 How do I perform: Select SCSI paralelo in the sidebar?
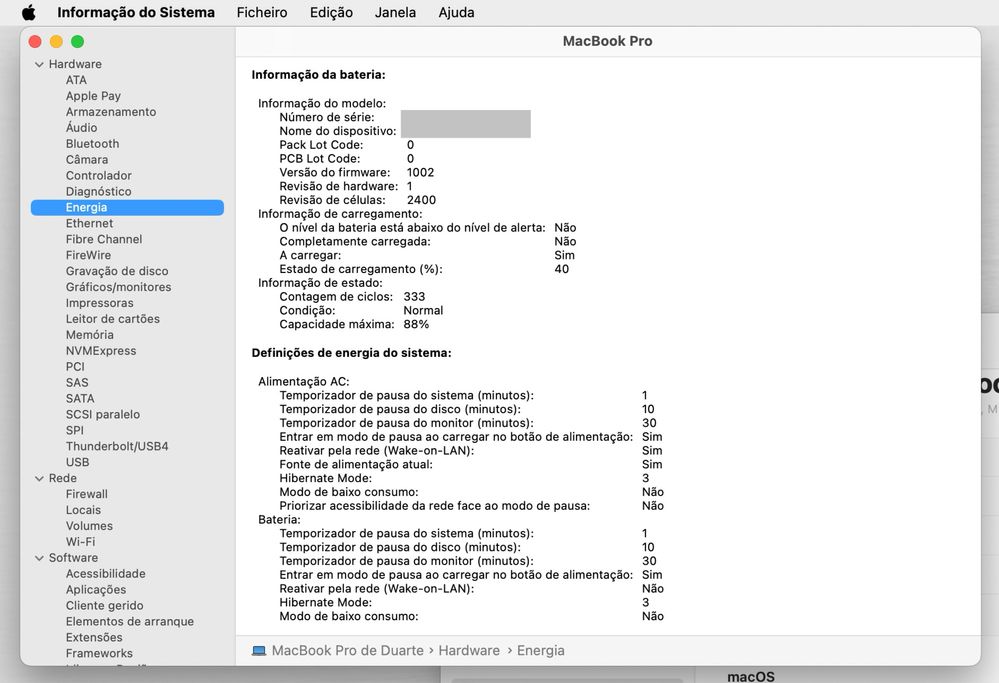(103, 414)
